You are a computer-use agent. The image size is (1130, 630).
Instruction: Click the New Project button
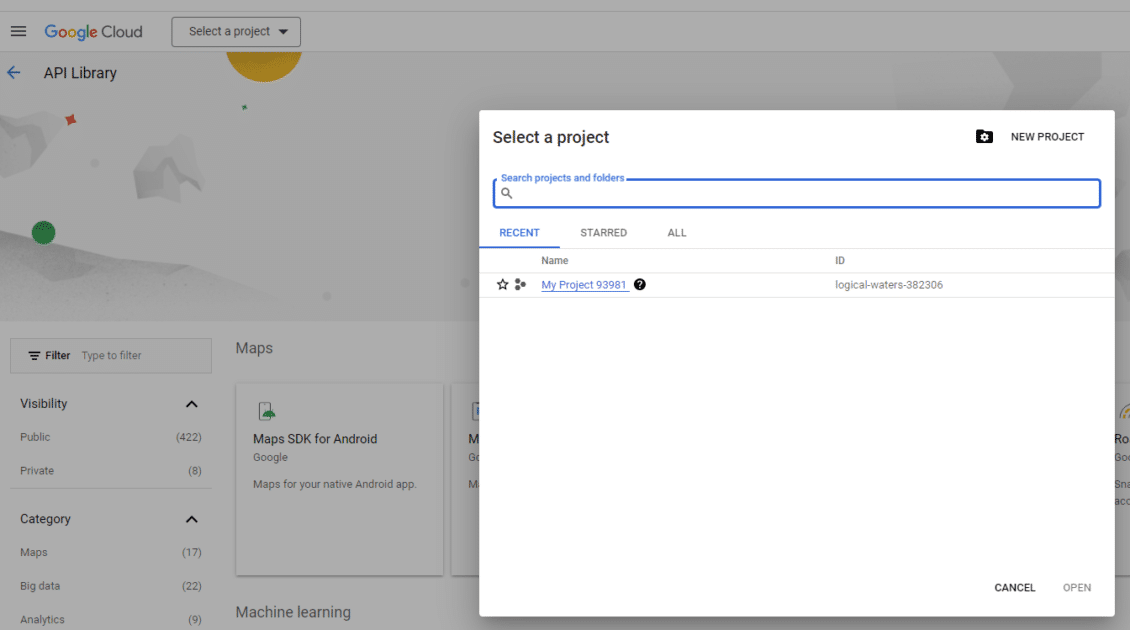(x=1046, y=137)
